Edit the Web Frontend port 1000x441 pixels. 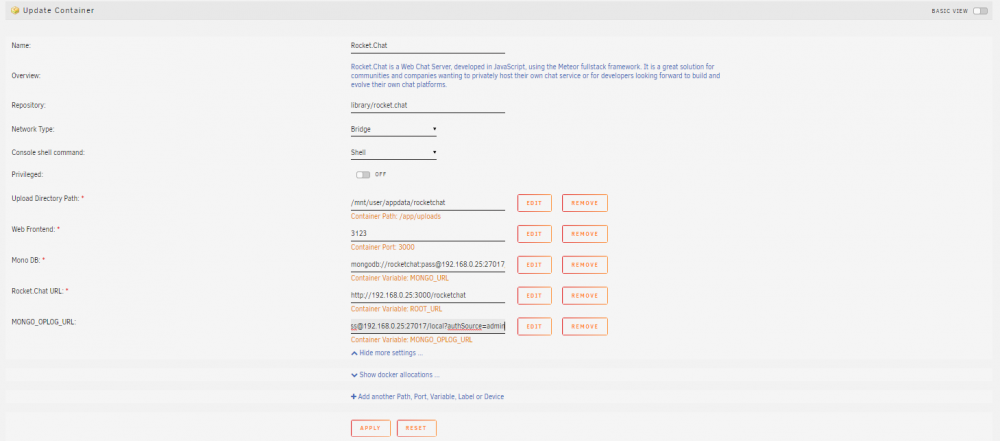pyautogui.click(x=534, y=234)
